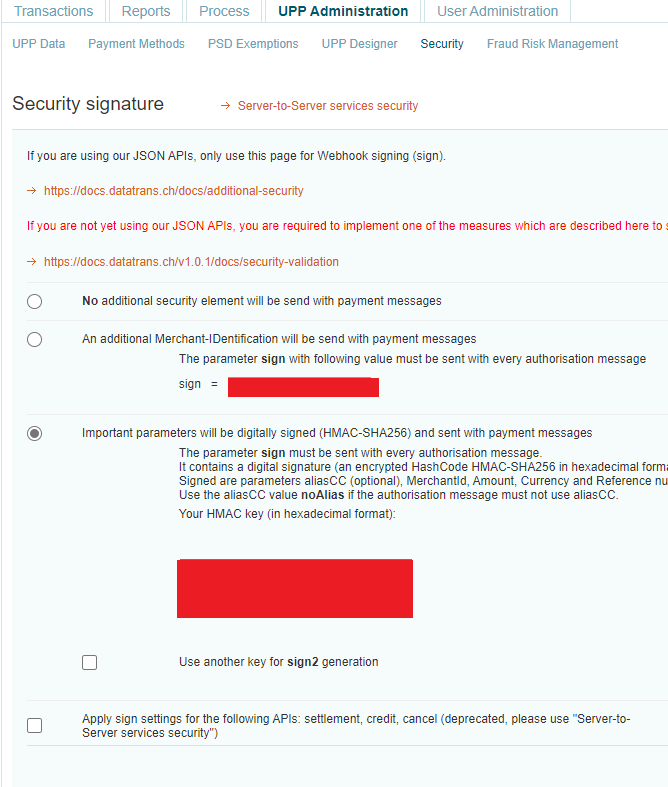Choose the additional Merchant-IDentification radio option
This screenshot has width=668, height=787.
[x=35, y=339]
